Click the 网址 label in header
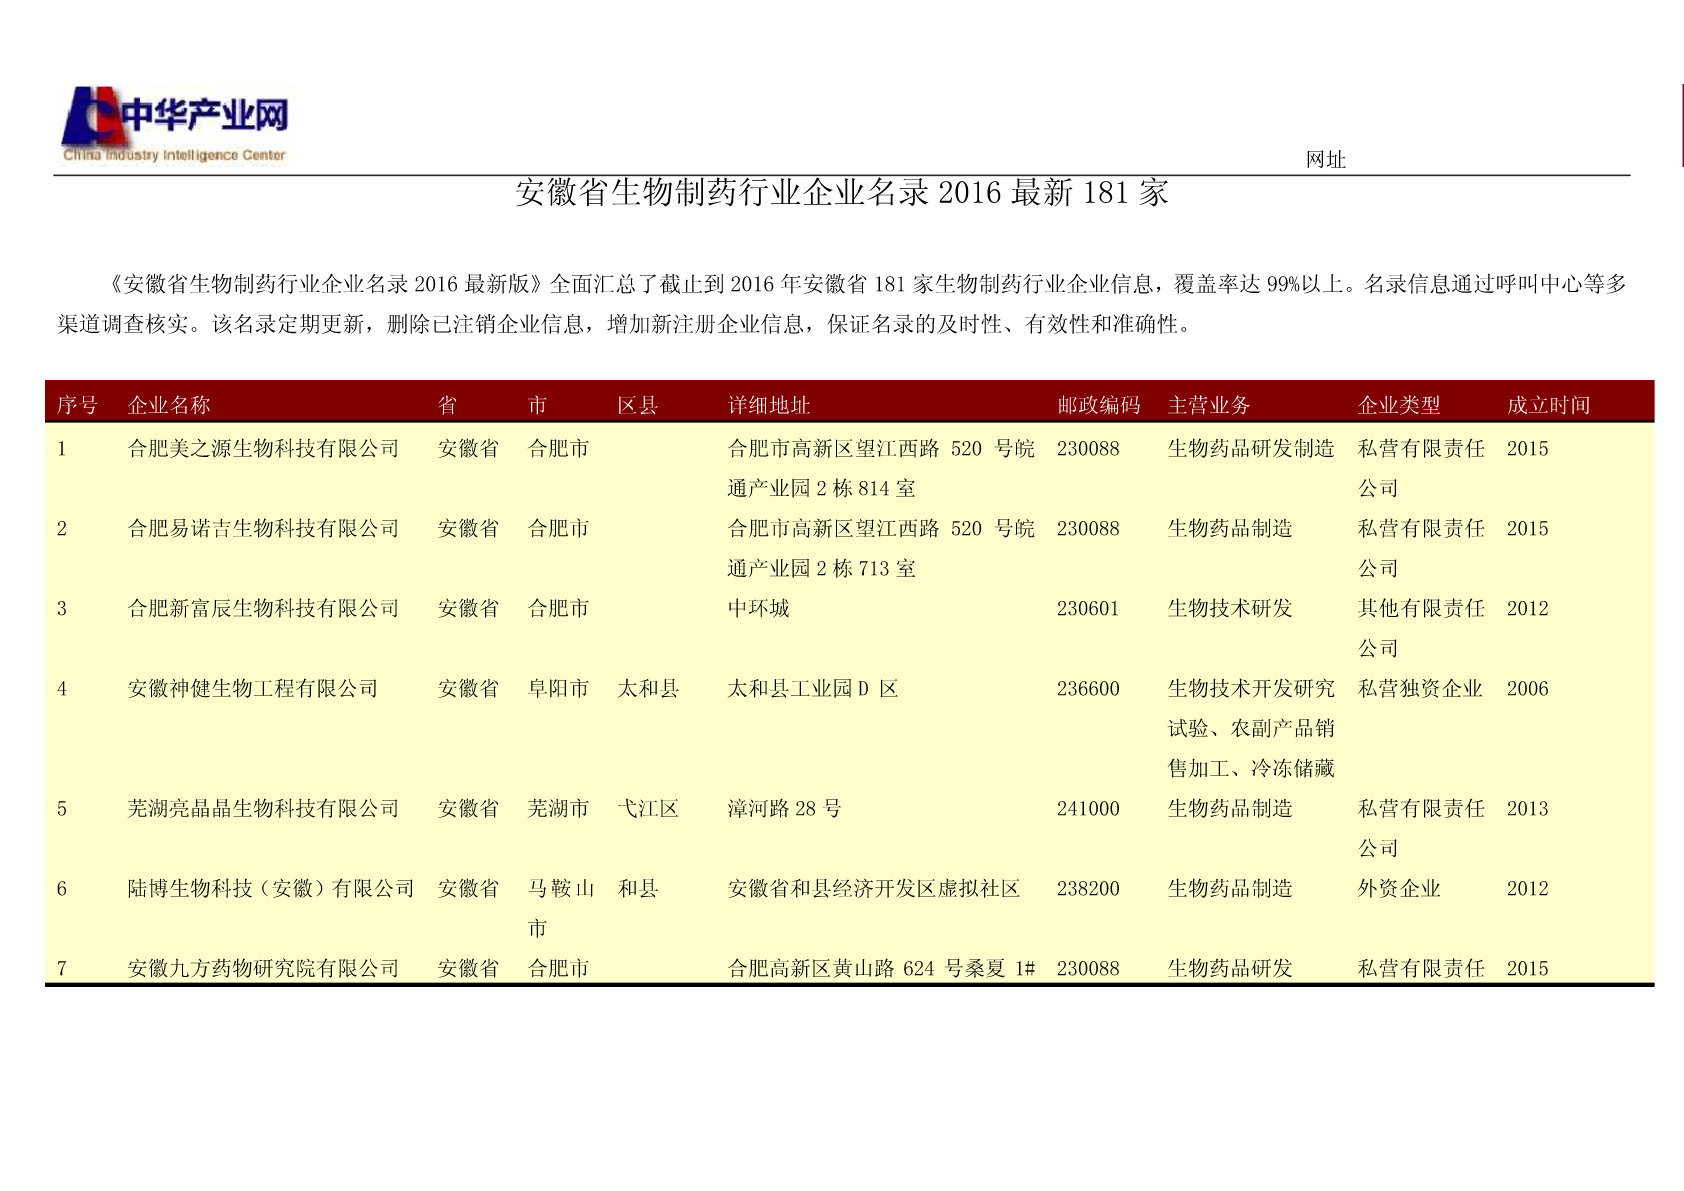This screenshot has width=1684, height=1191. pyautogui.click(x=1326, y=160)
